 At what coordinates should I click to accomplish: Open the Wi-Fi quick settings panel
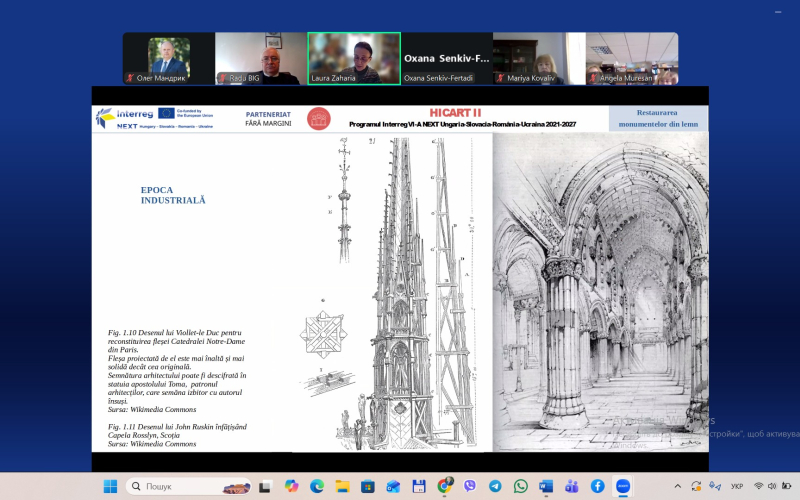coord(759,486)
